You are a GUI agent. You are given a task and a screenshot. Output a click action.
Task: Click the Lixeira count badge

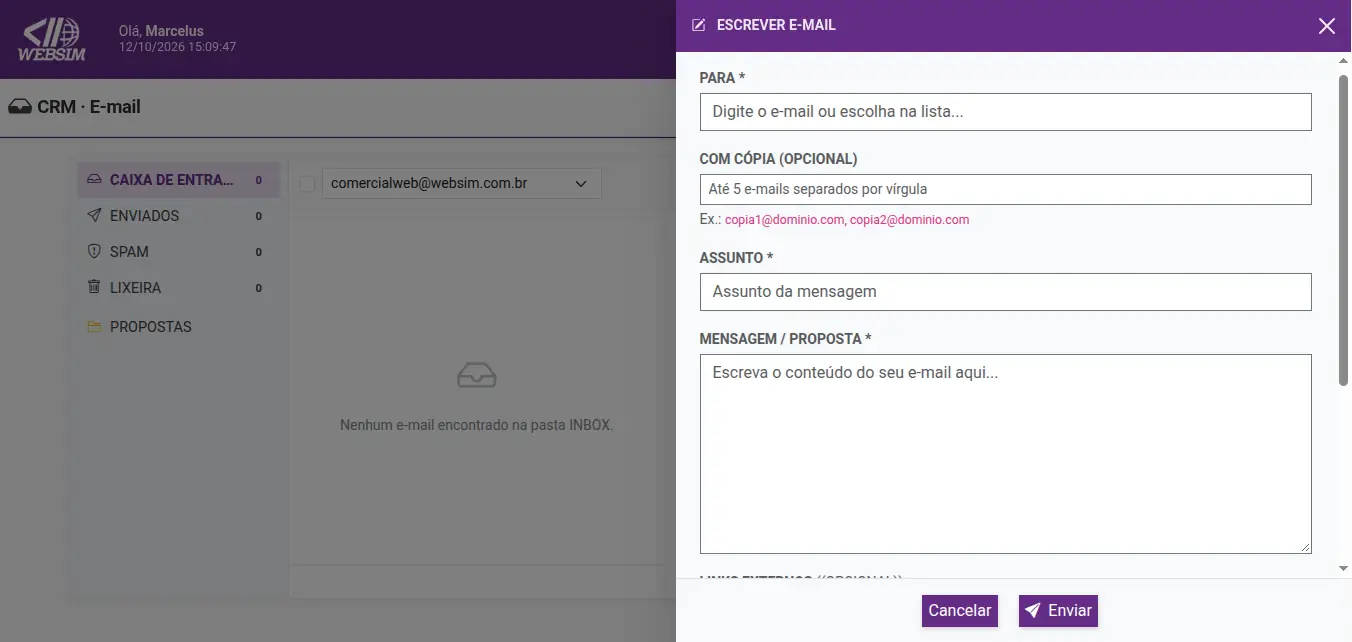[258, 288]
